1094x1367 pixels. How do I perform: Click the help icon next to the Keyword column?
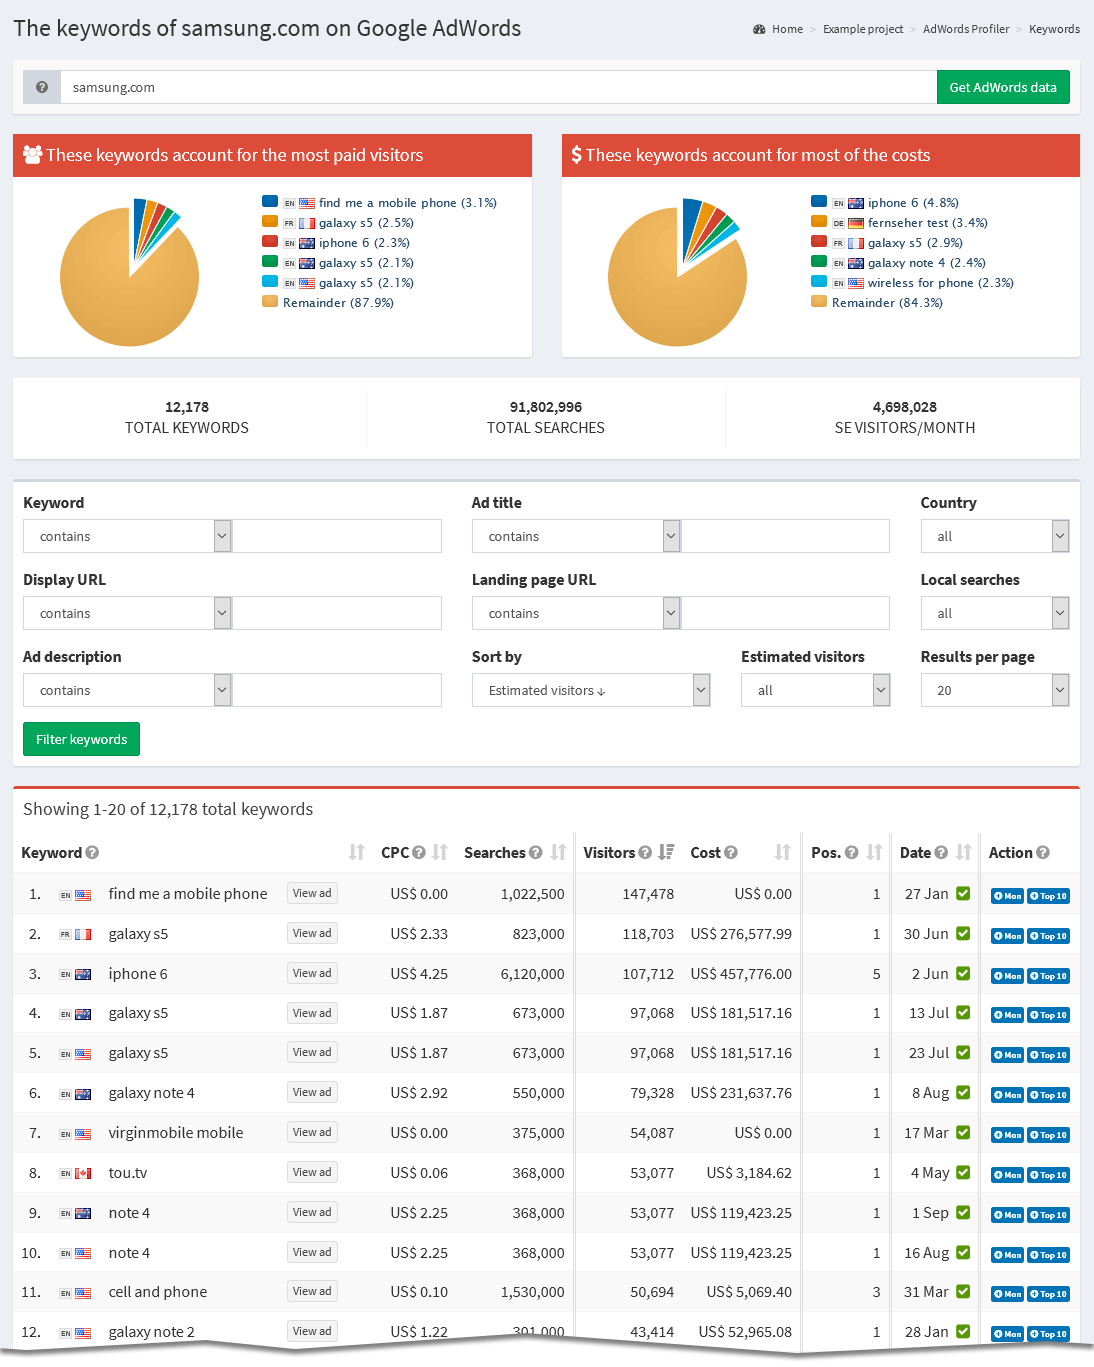point(90,853)
